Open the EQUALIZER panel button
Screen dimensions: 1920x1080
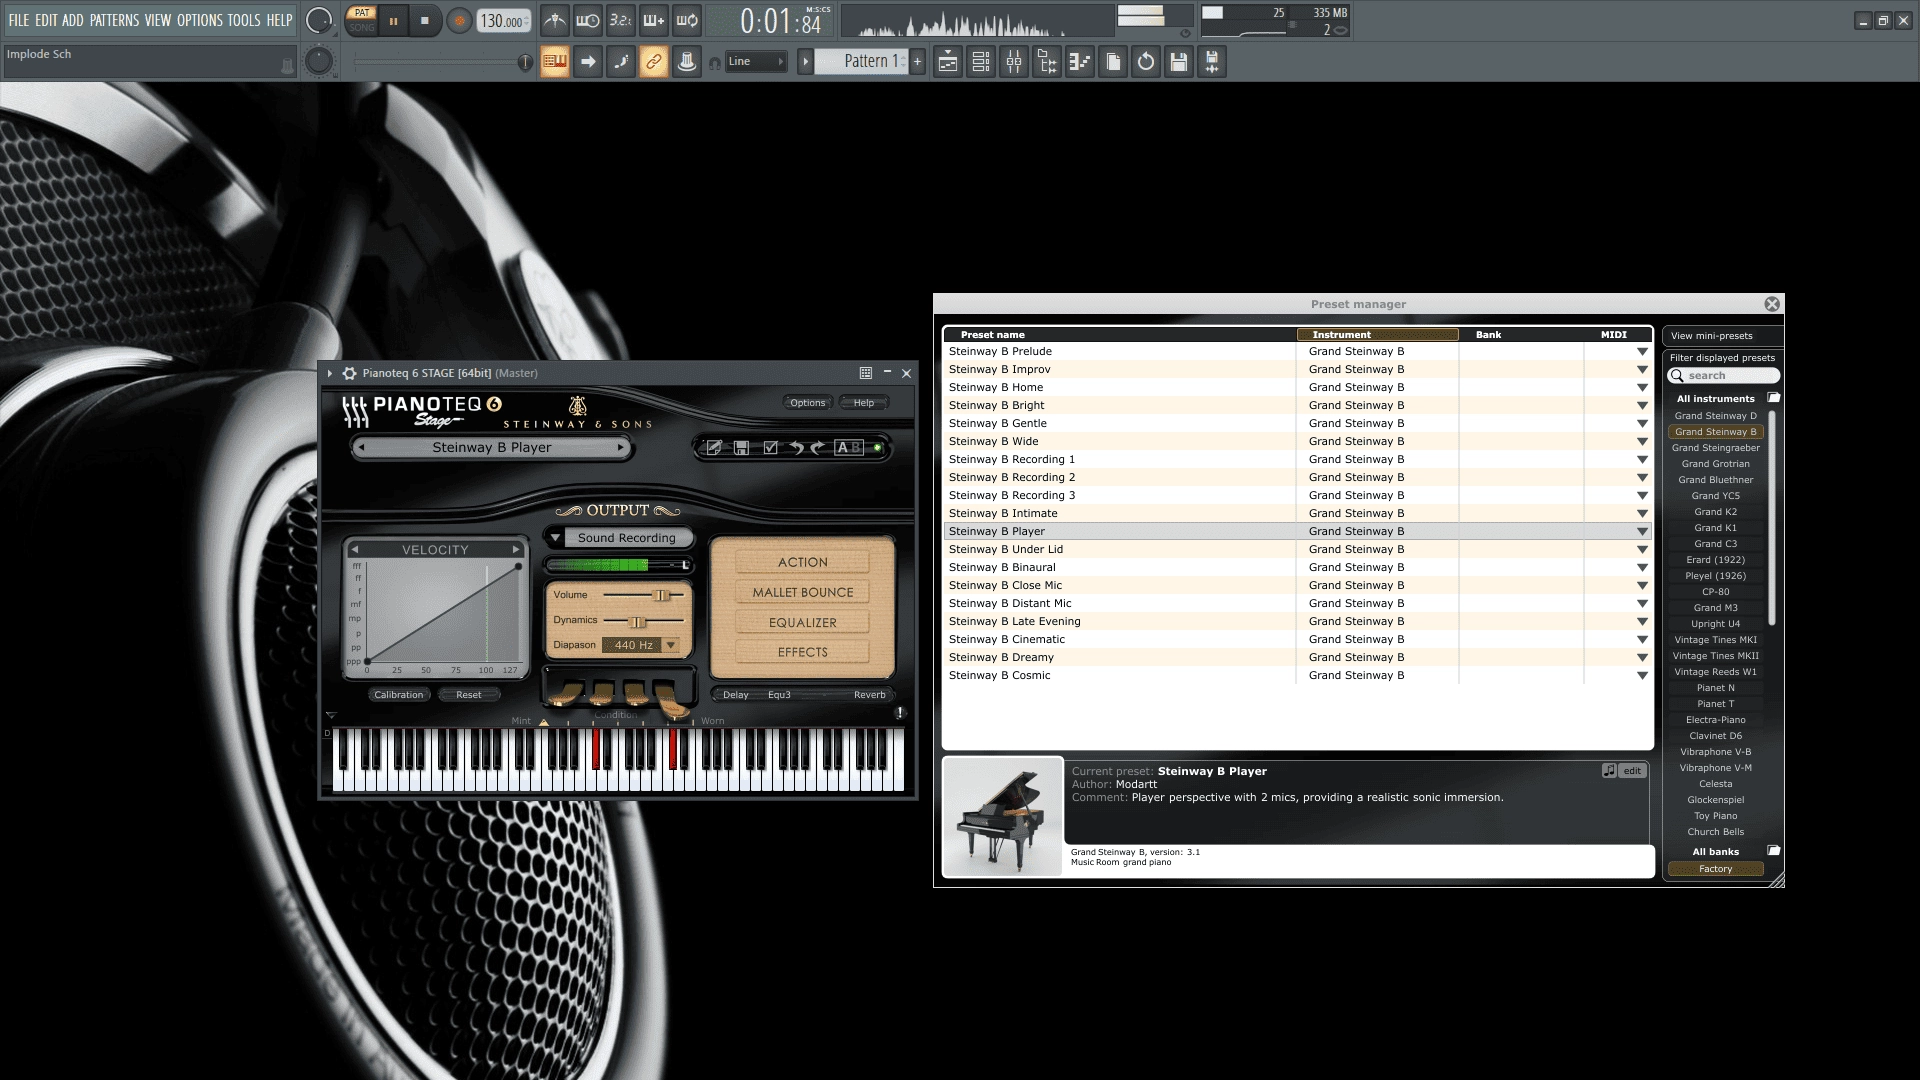coord(803,623)
